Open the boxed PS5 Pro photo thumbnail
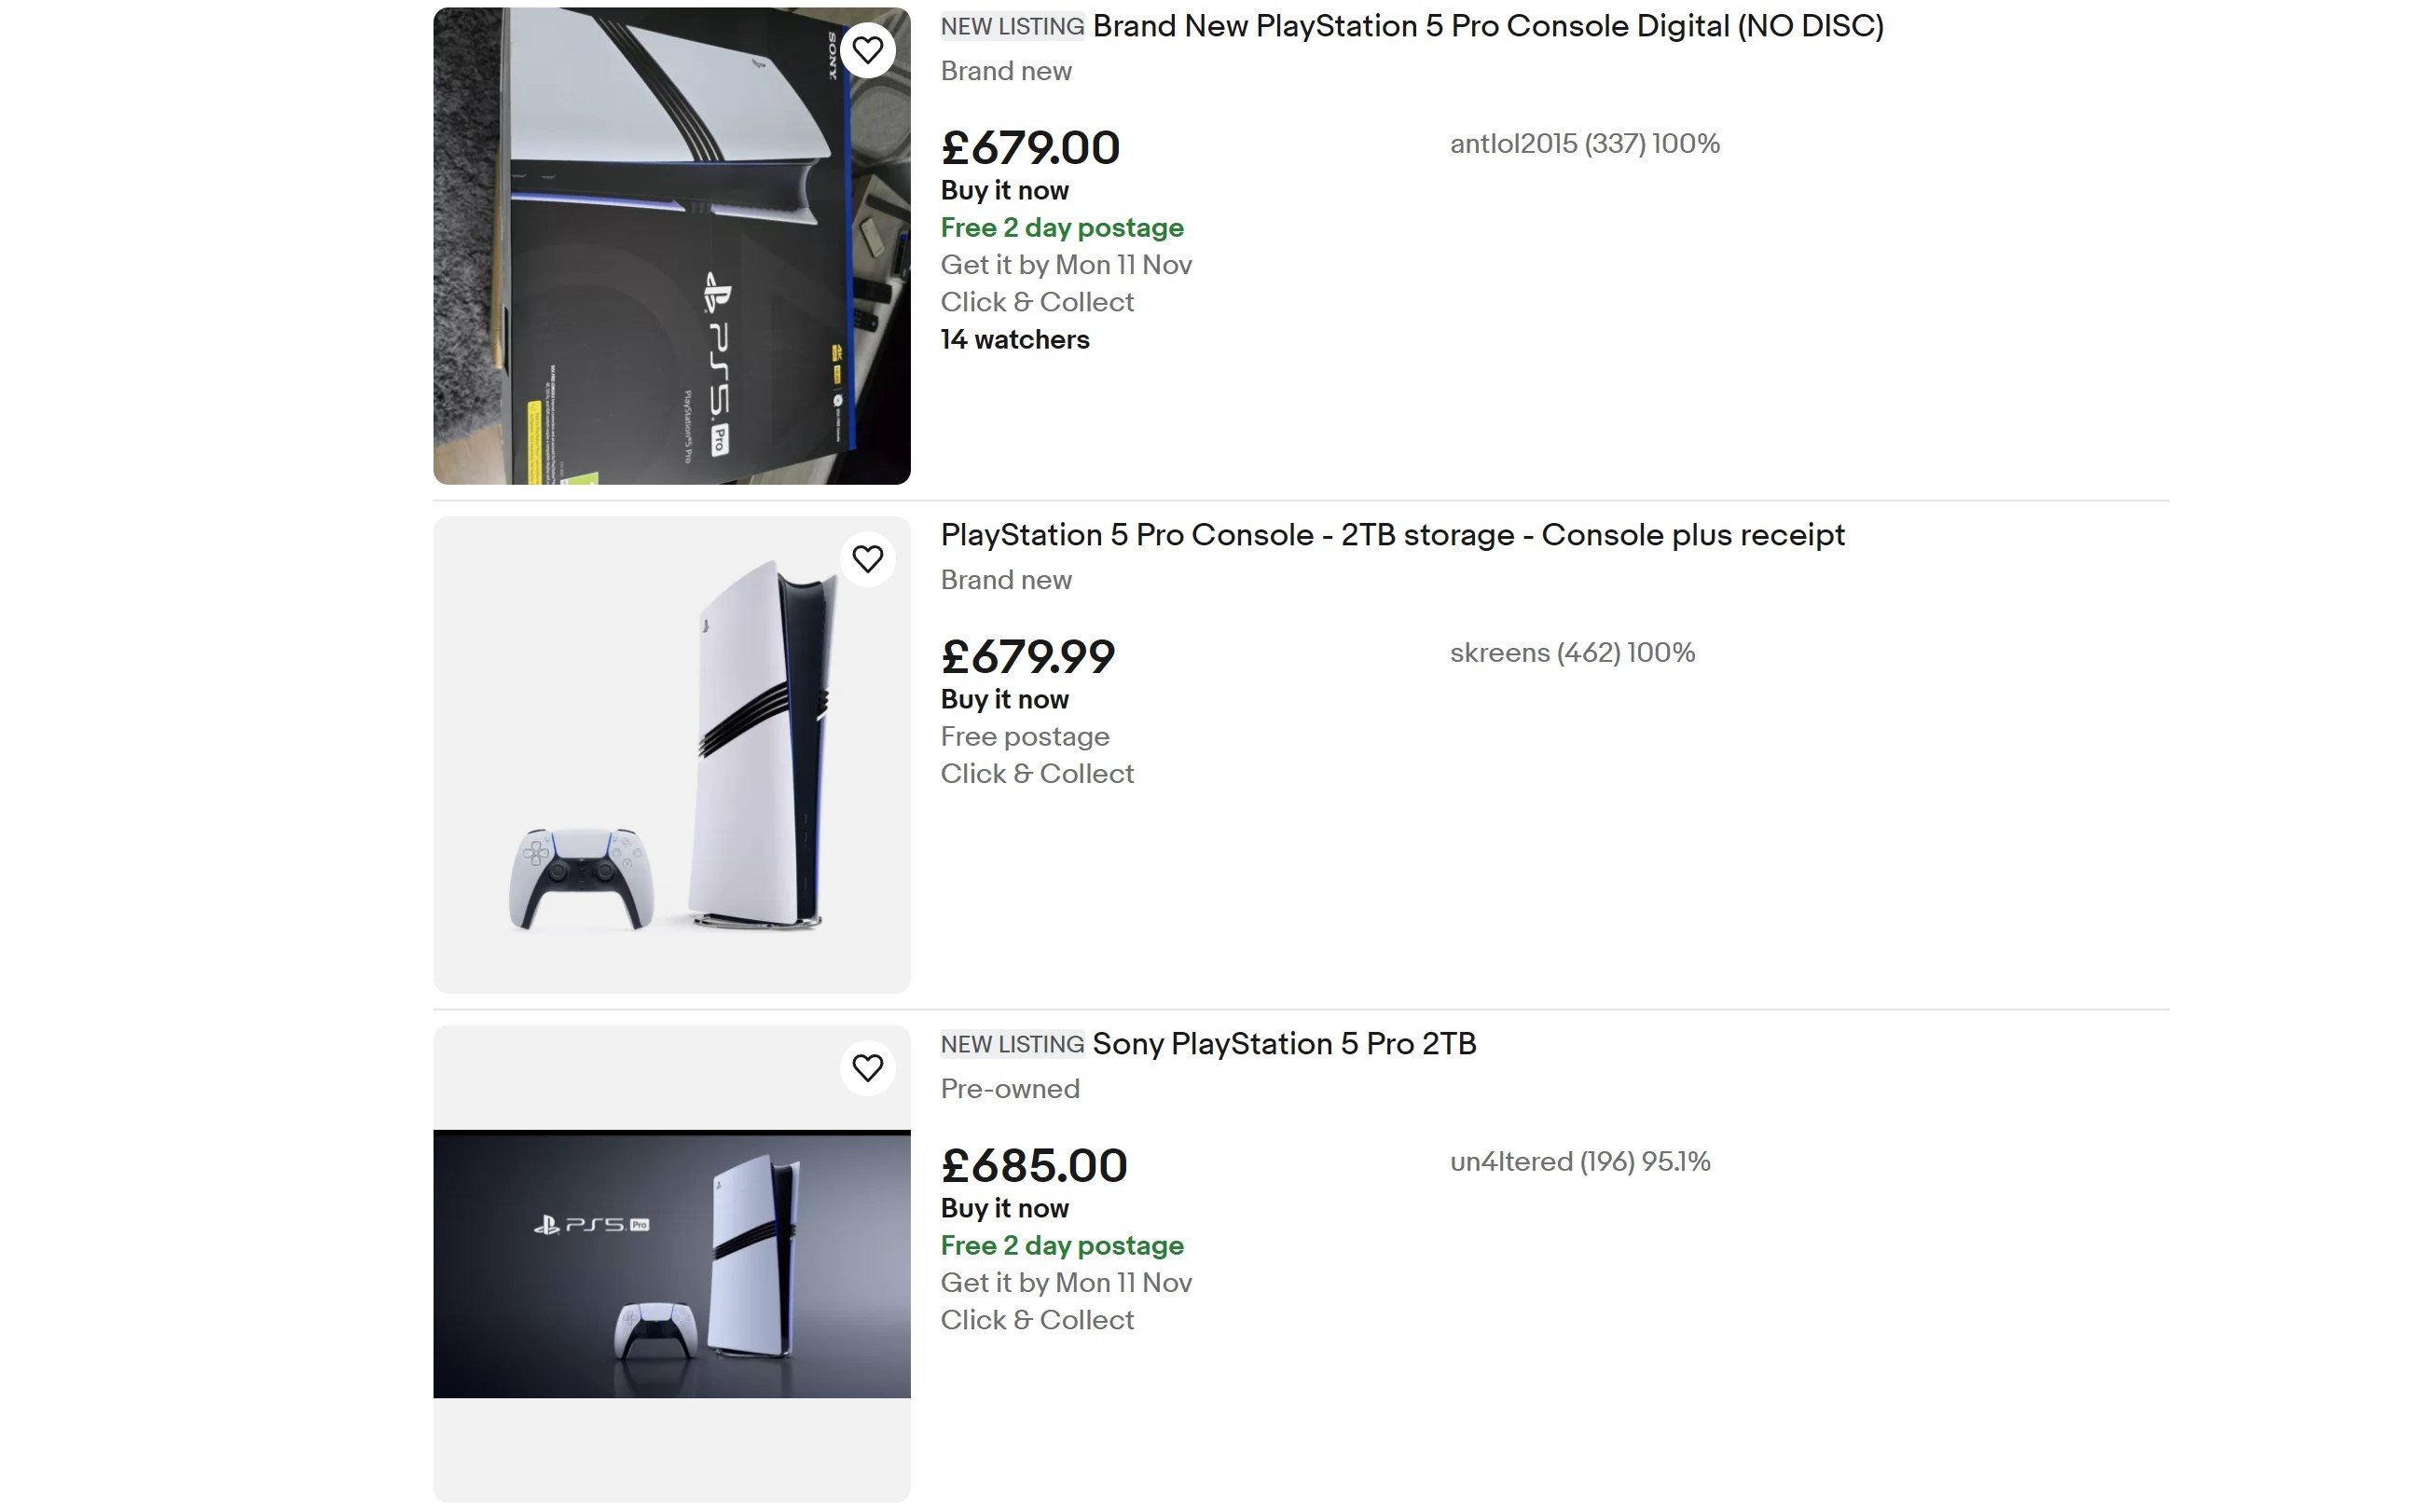 (671, 246)
